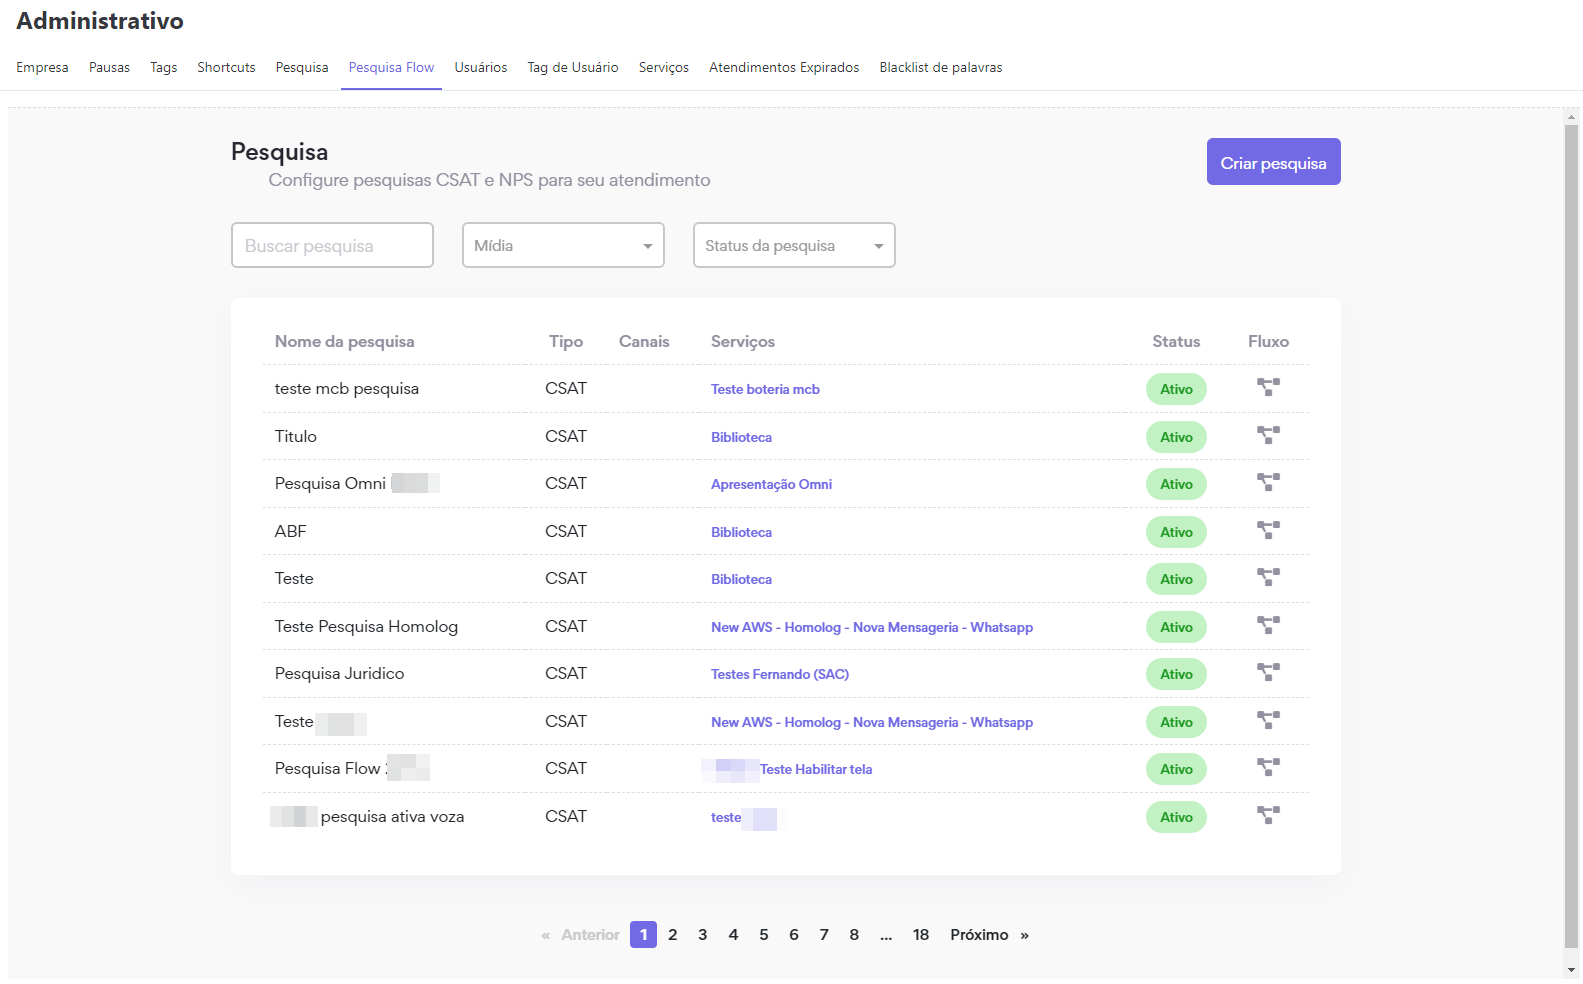Image resolution: width=1583 pixels, height=984 pixels.
Task: Click the Status column header
Action: click(1176, 341)
